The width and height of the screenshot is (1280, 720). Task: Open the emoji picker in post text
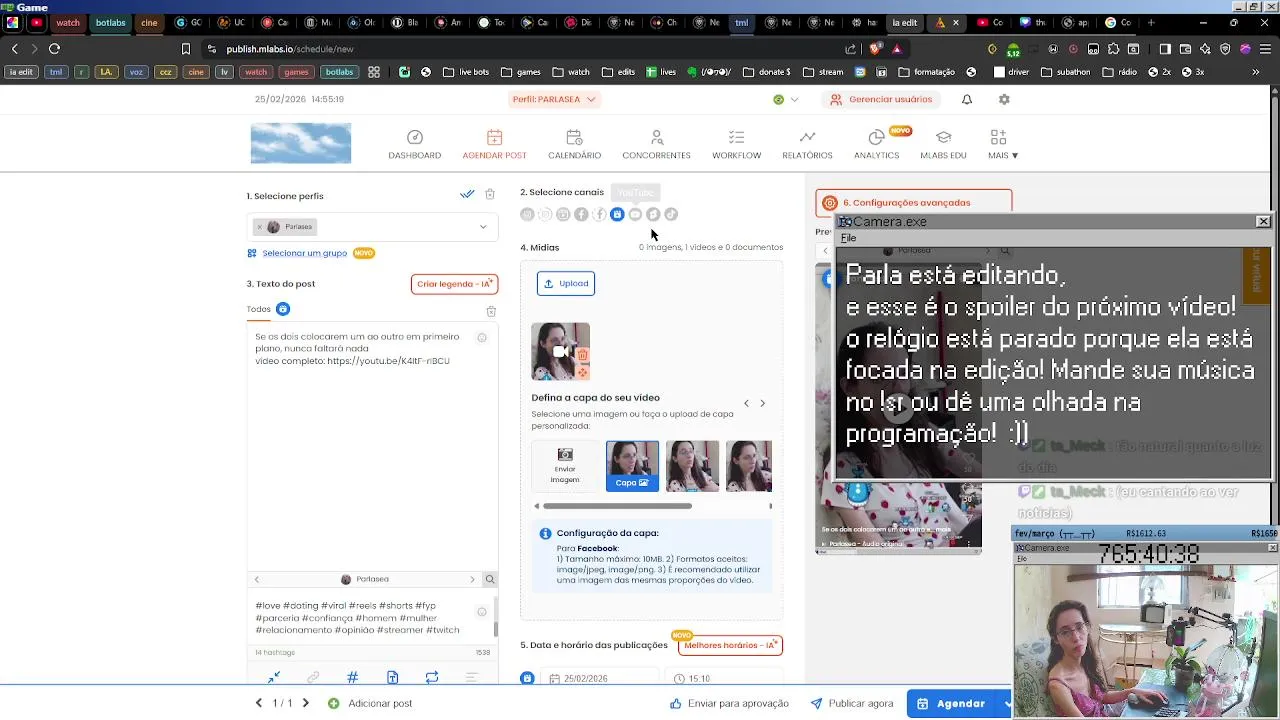(482, 338)
